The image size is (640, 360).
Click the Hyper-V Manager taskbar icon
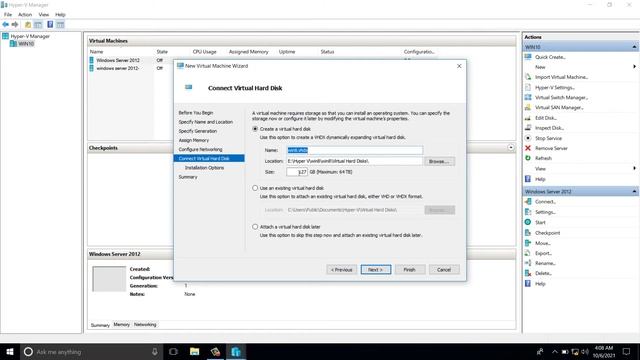tap(236, 351)
